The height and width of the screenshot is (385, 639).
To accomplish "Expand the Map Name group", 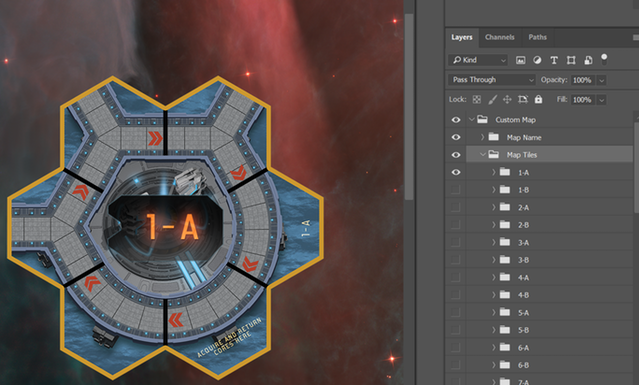I will click(483, 137).
